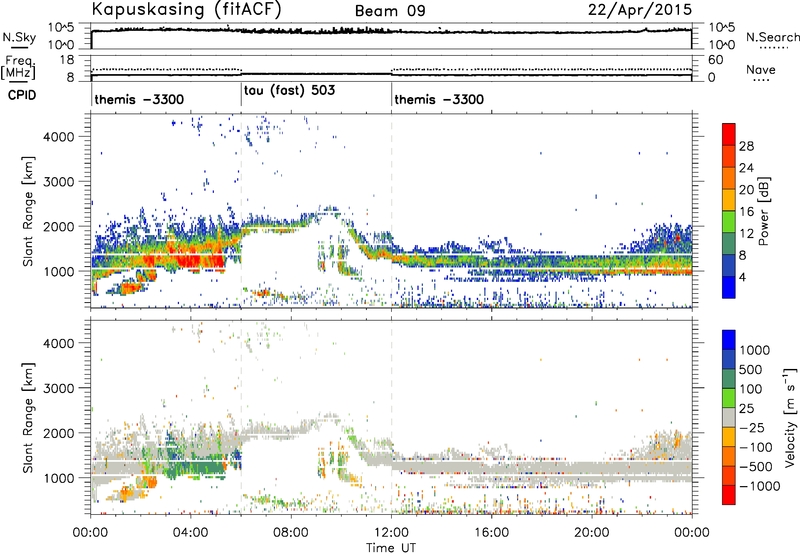Image resolution: width=800 pixels, height=554 pixels.
Task: Click the blue bottom of power colorbar
Action: click(x=729, y=287)
